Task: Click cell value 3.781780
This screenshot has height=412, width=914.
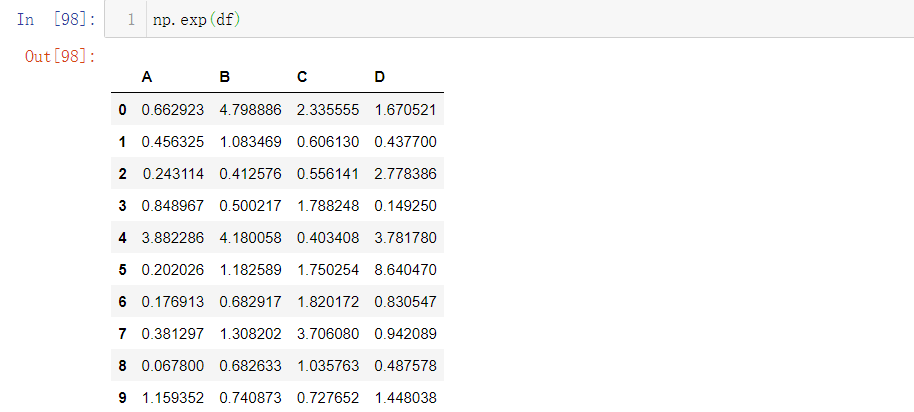Action: pos(406,238)
